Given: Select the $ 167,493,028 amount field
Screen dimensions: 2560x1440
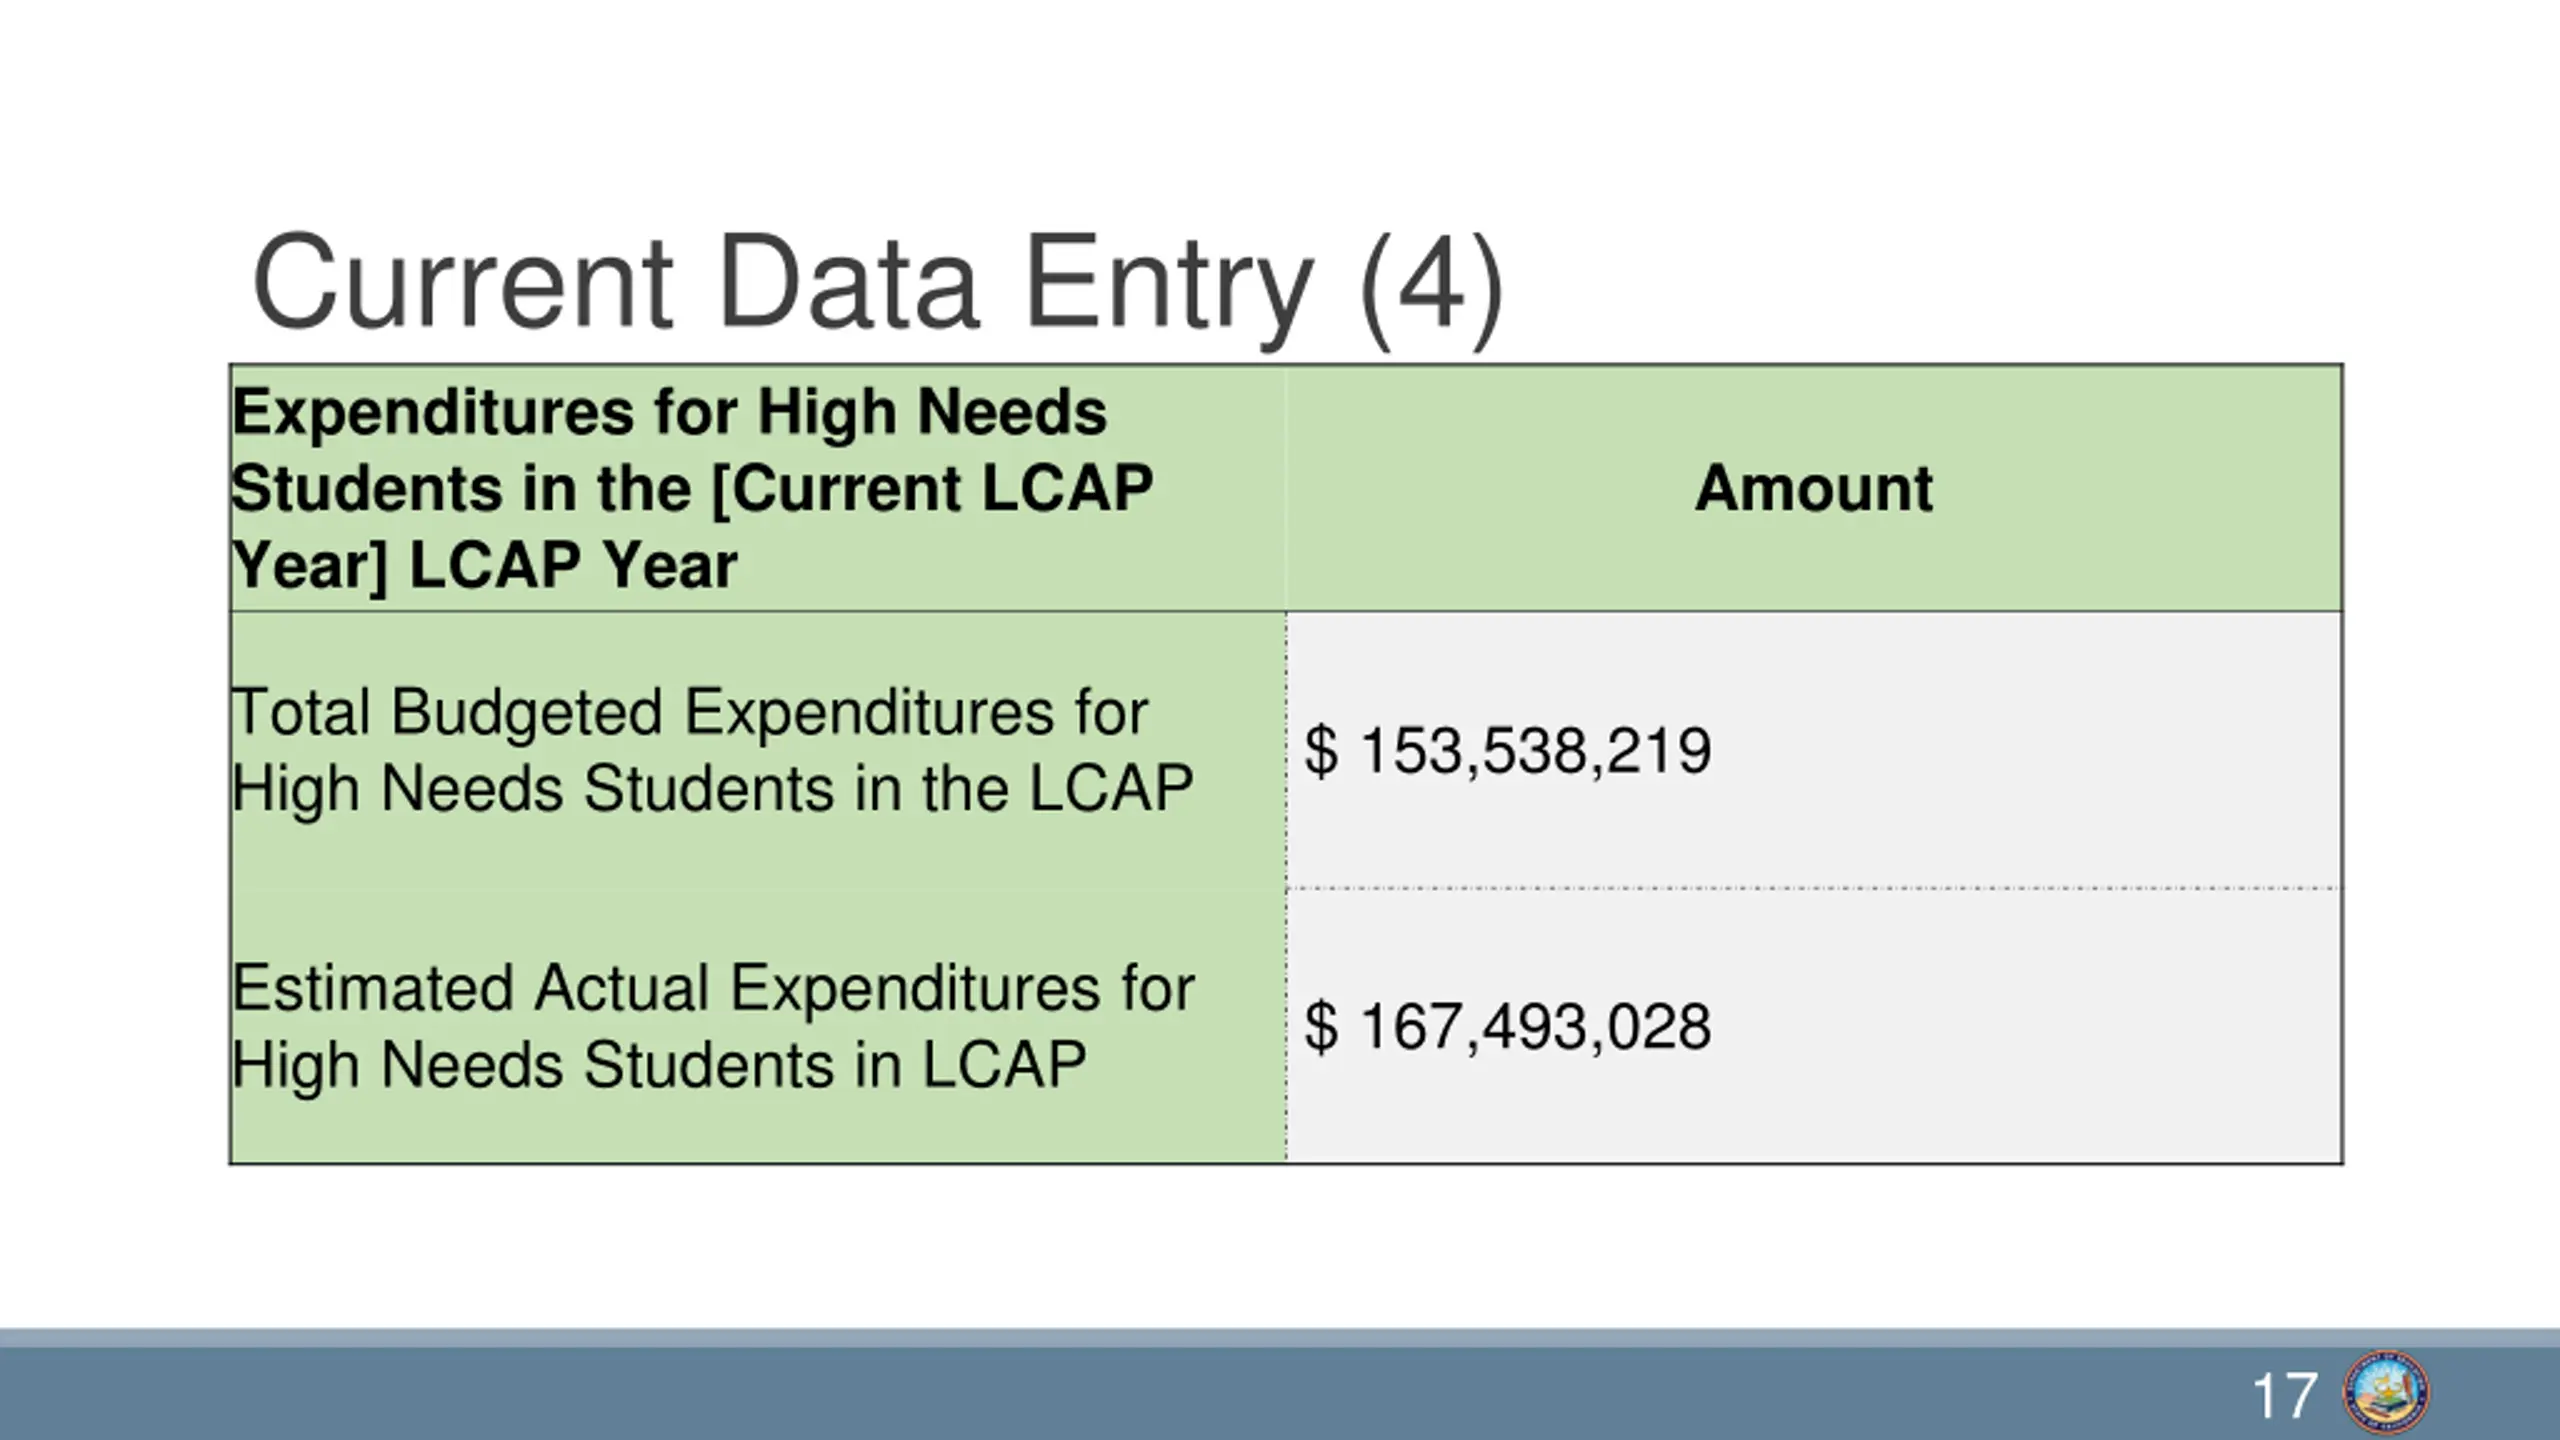Looking at the screenshot, I should [1813, 1026].
